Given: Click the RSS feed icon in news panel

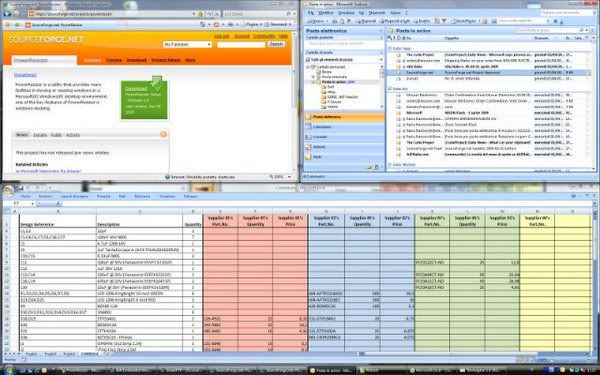Looking at the screenshot, I should (163, 134).
